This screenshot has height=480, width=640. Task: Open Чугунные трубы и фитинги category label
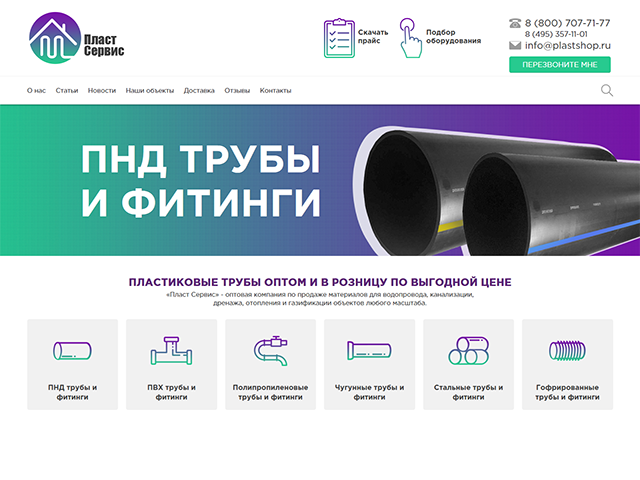coord(369,392)
